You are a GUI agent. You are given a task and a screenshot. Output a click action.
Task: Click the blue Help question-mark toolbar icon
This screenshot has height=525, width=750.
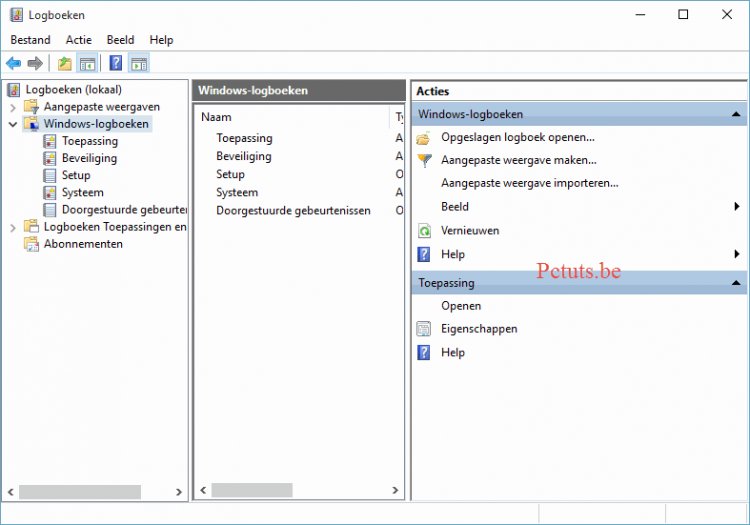point(116,63)
